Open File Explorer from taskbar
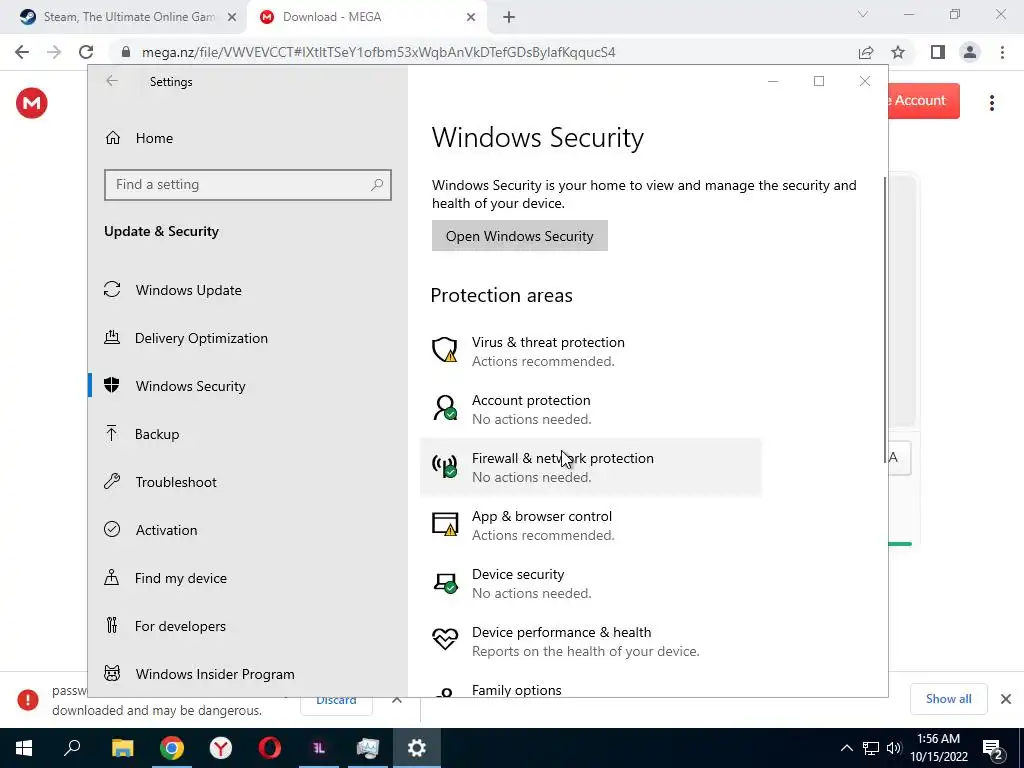Image resolution: width=1024 pixels, height=768 pixels. point(122,748)
